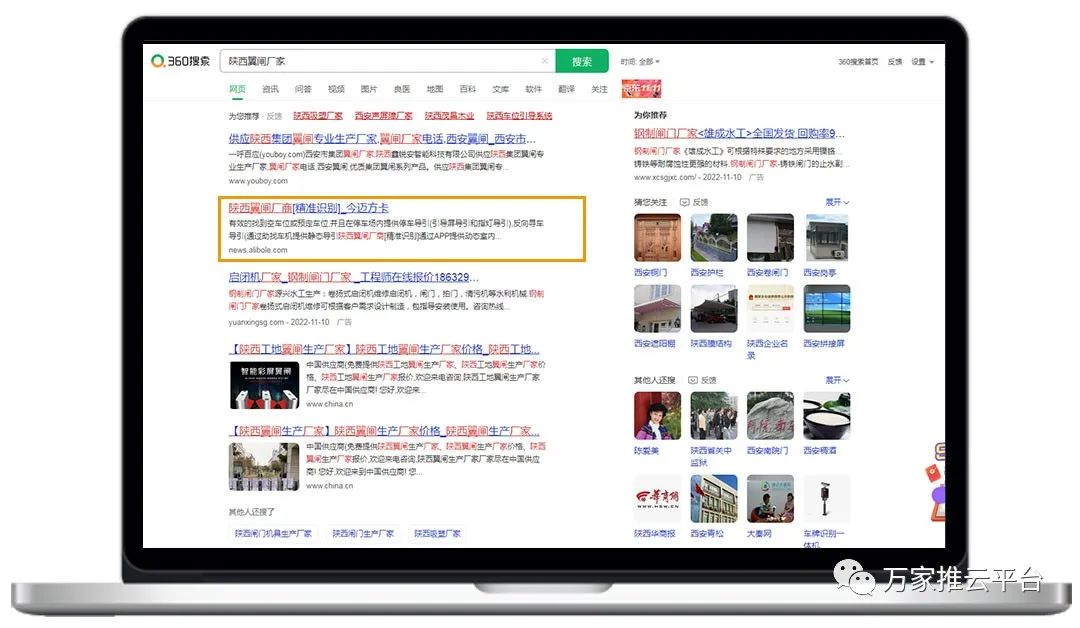Click the recommended search 陕西摆闸厂家
1080x628 pixels.
320,114
